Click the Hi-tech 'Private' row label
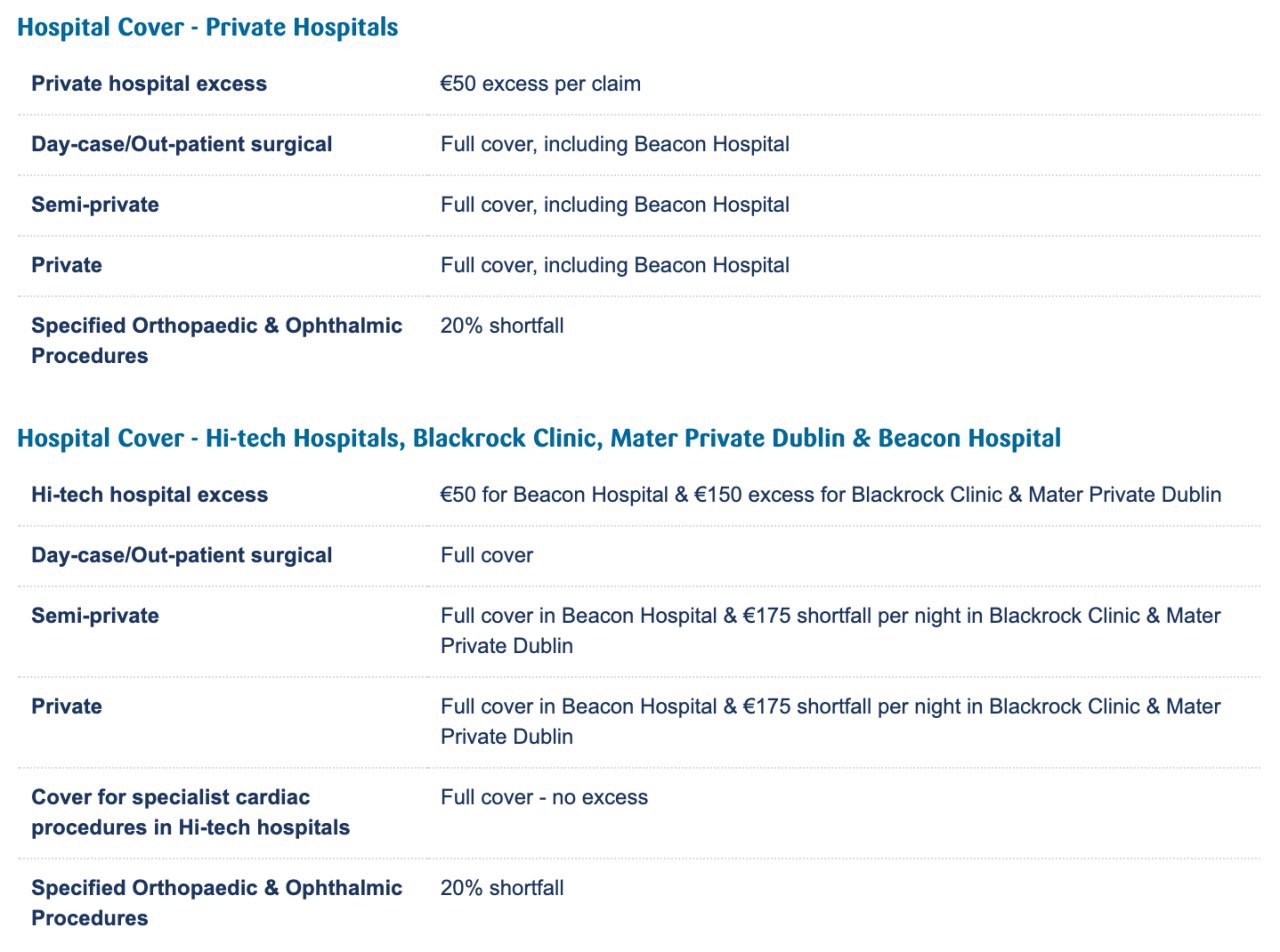The image size is (1280, 952). click(x=66, y=706)
